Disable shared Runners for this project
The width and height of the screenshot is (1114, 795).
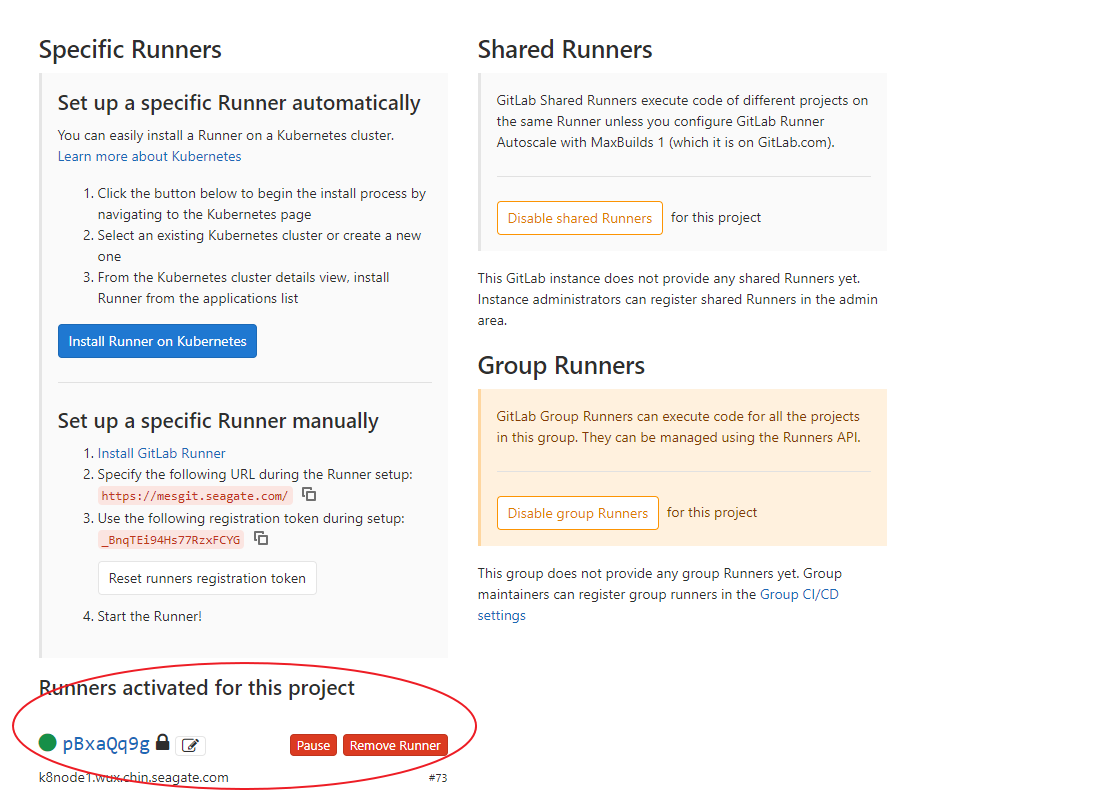(x=579, y=217)
